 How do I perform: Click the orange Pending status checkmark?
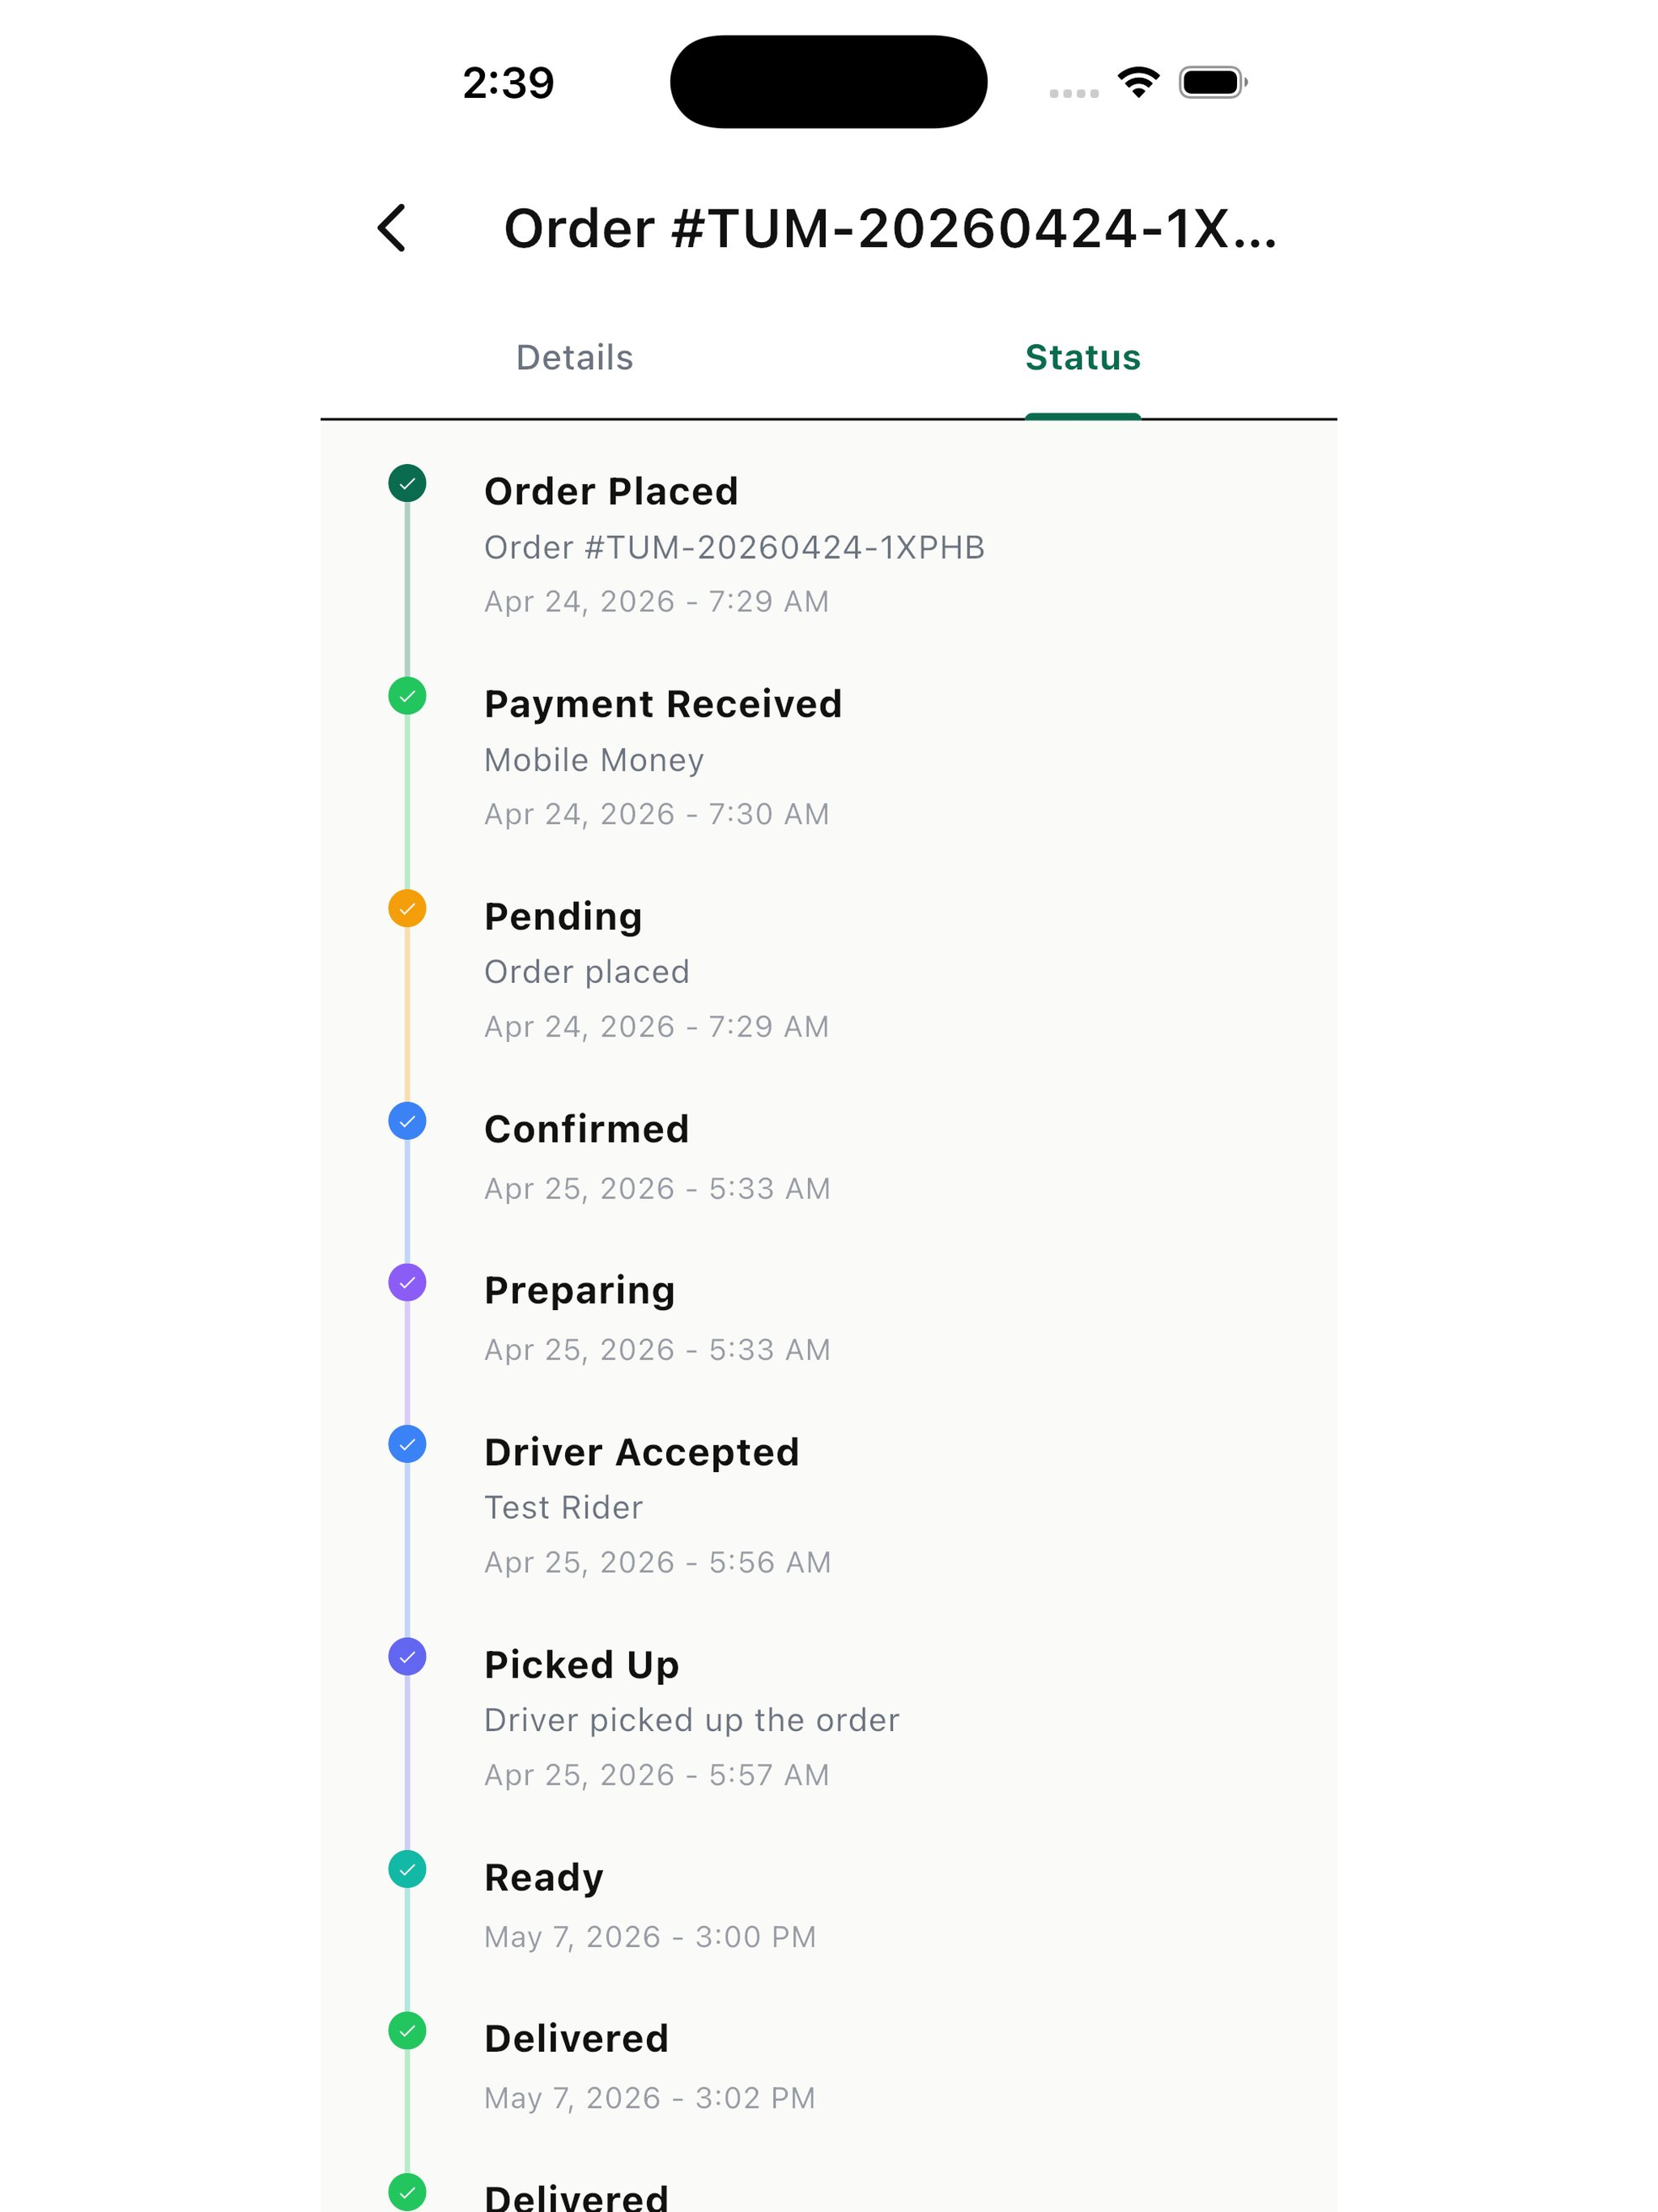click(407, 908)
